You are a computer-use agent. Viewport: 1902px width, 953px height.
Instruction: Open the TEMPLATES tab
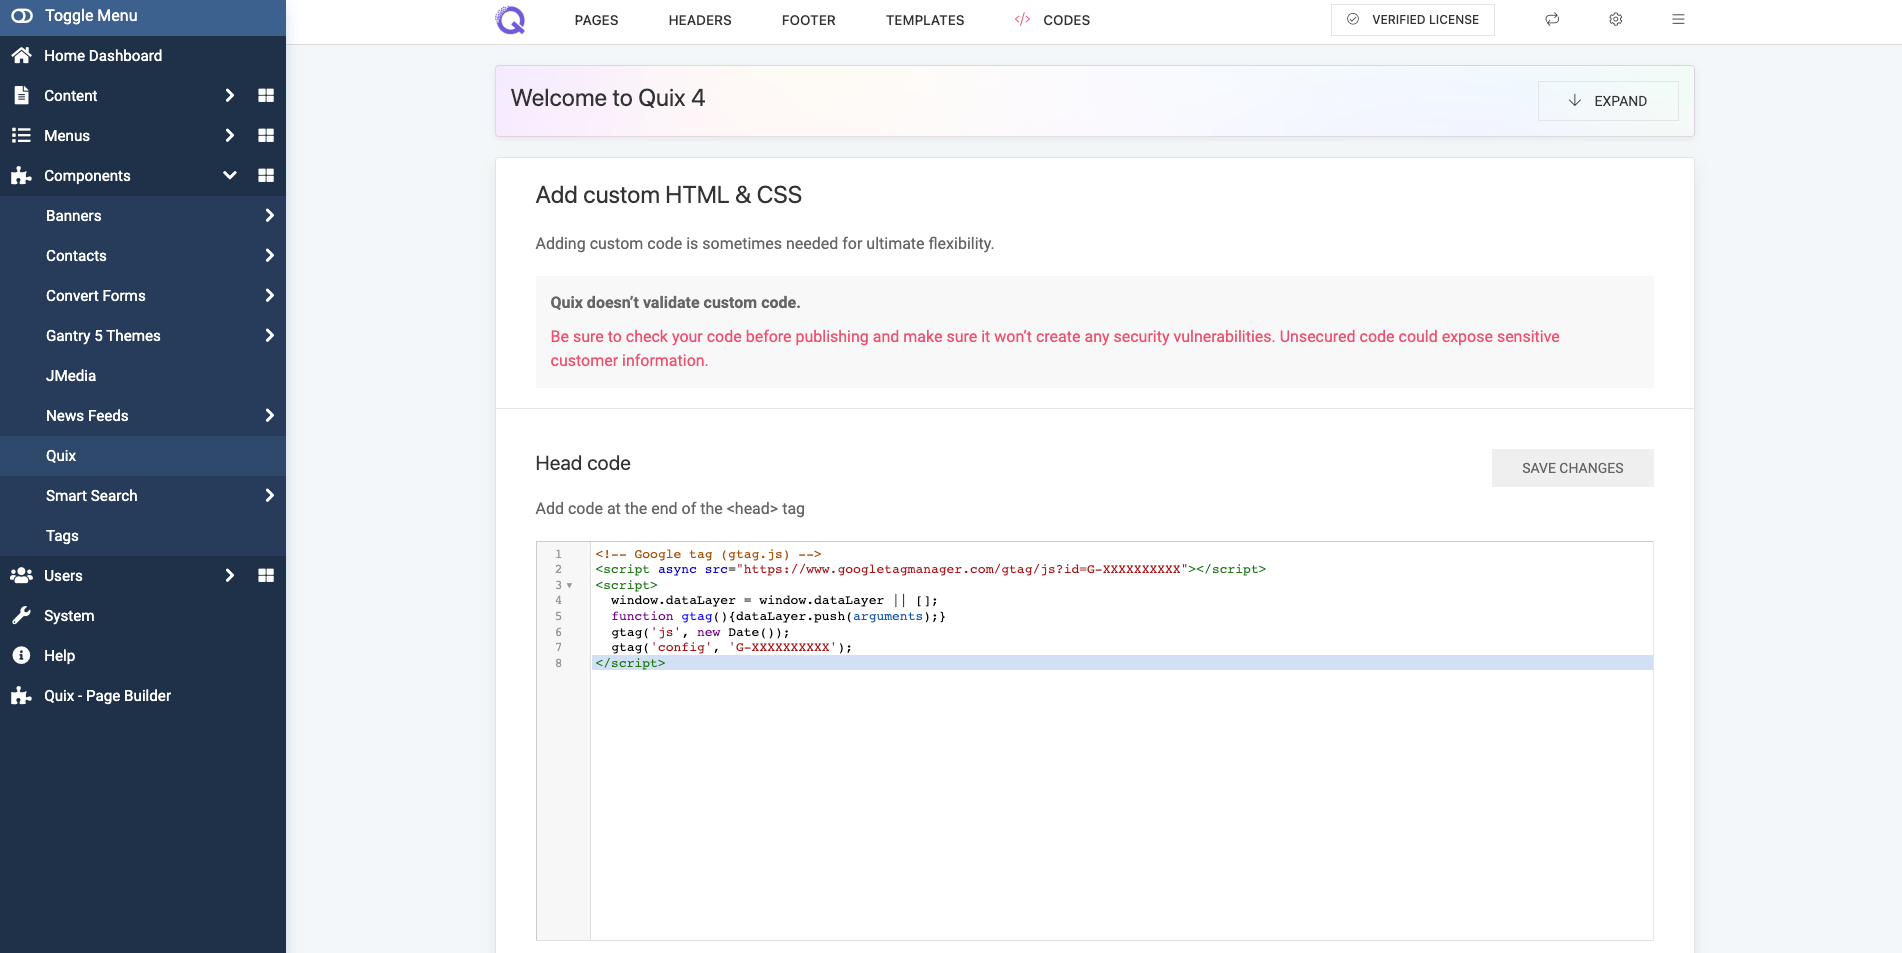(x=925, y=20)
